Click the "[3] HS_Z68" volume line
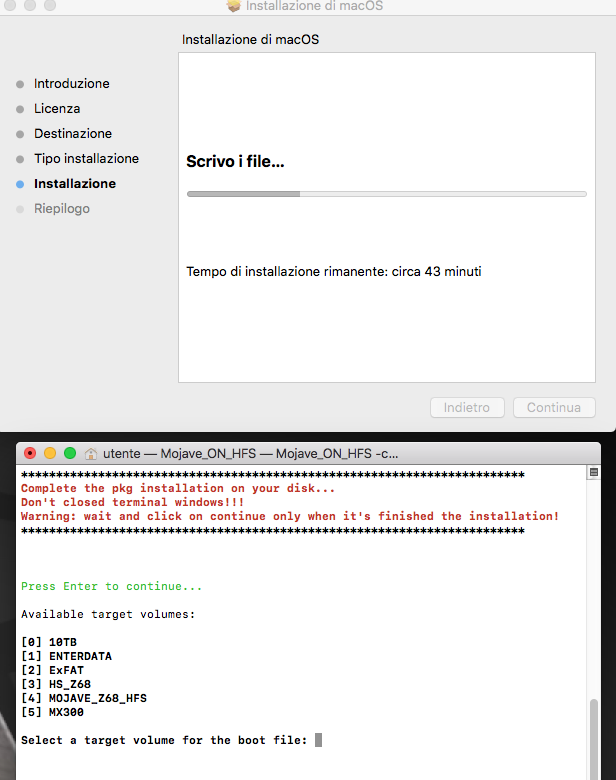Image resolution: width=616 pixels, height=780 pixels. [x=56, y=684]
